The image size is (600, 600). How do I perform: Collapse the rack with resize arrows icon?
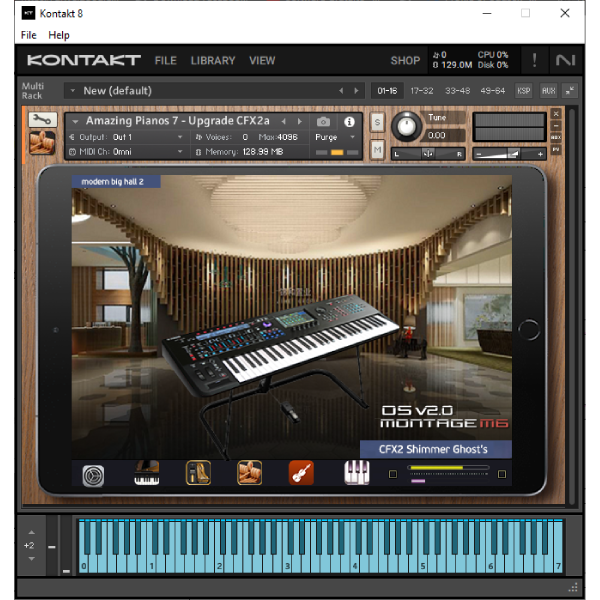tap(570, 91)
